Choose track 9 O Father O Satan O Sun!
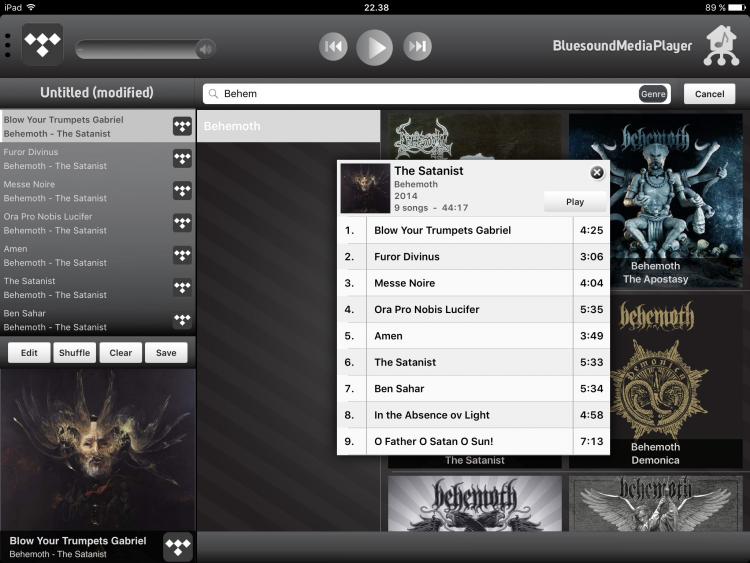This screenshot has height=563, width=750. pos(474,441)
